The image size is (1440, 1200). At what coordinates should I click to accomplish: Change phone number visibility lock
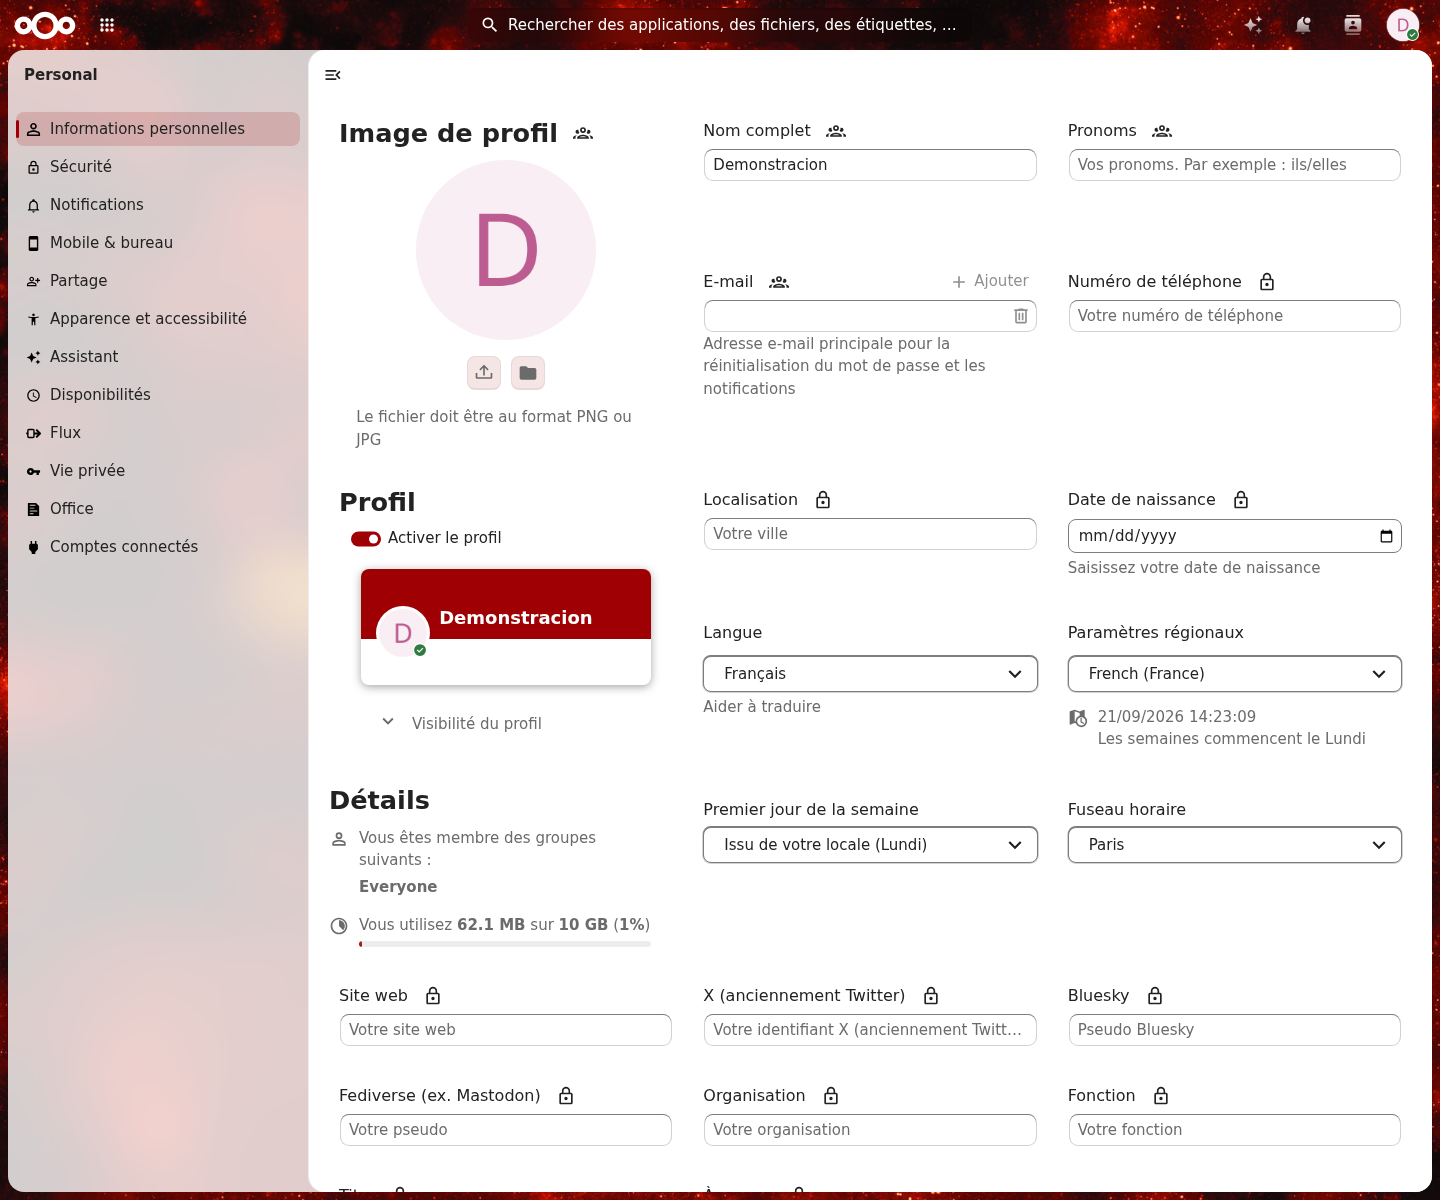pyautogui.click(x=1267, y=282)
